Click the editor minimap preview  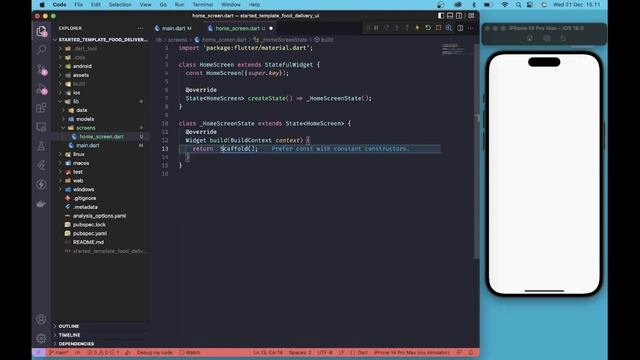[x=453, y=49]
